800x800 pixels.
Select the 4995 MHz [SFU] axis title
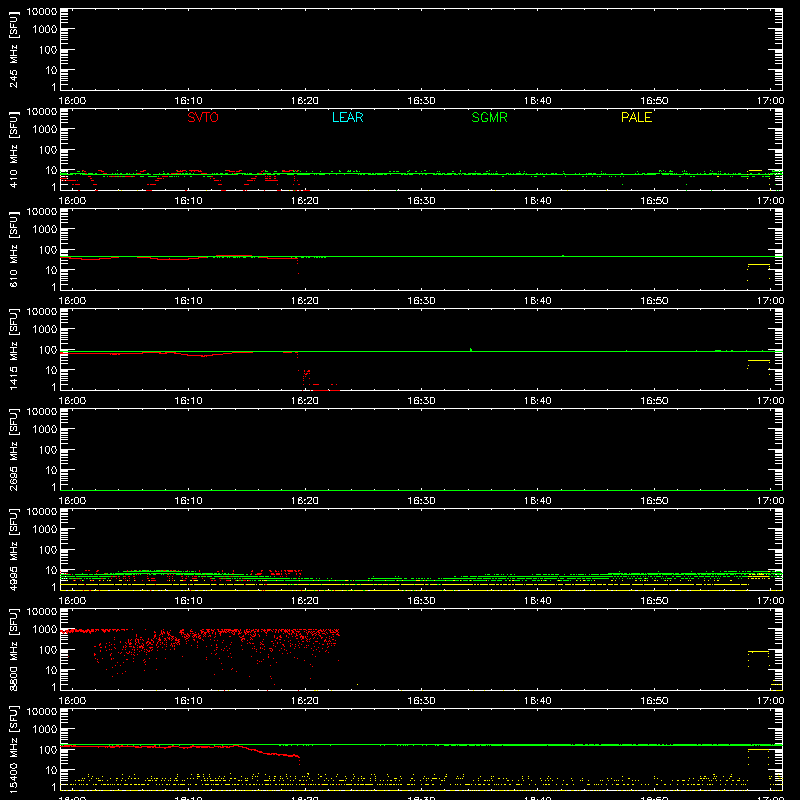14,549
